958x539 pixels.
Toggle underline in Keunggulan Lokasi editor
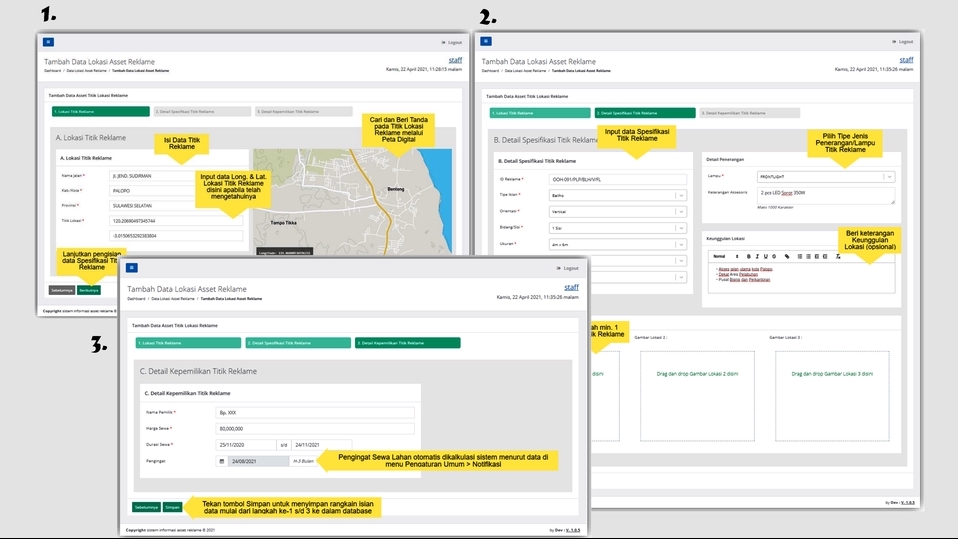pos(766,257)
